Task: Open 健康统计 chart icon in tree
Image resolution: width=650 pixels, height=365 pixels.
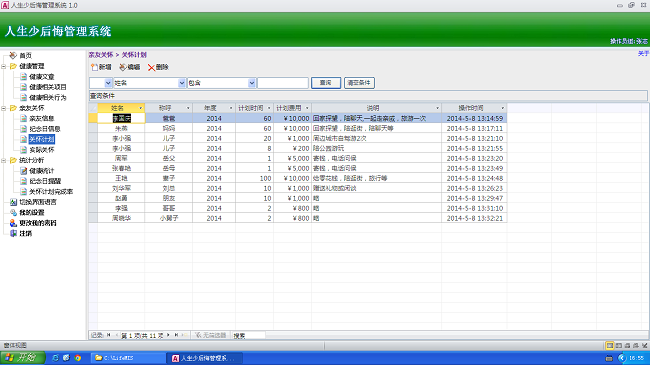Action: click(24, 170)
